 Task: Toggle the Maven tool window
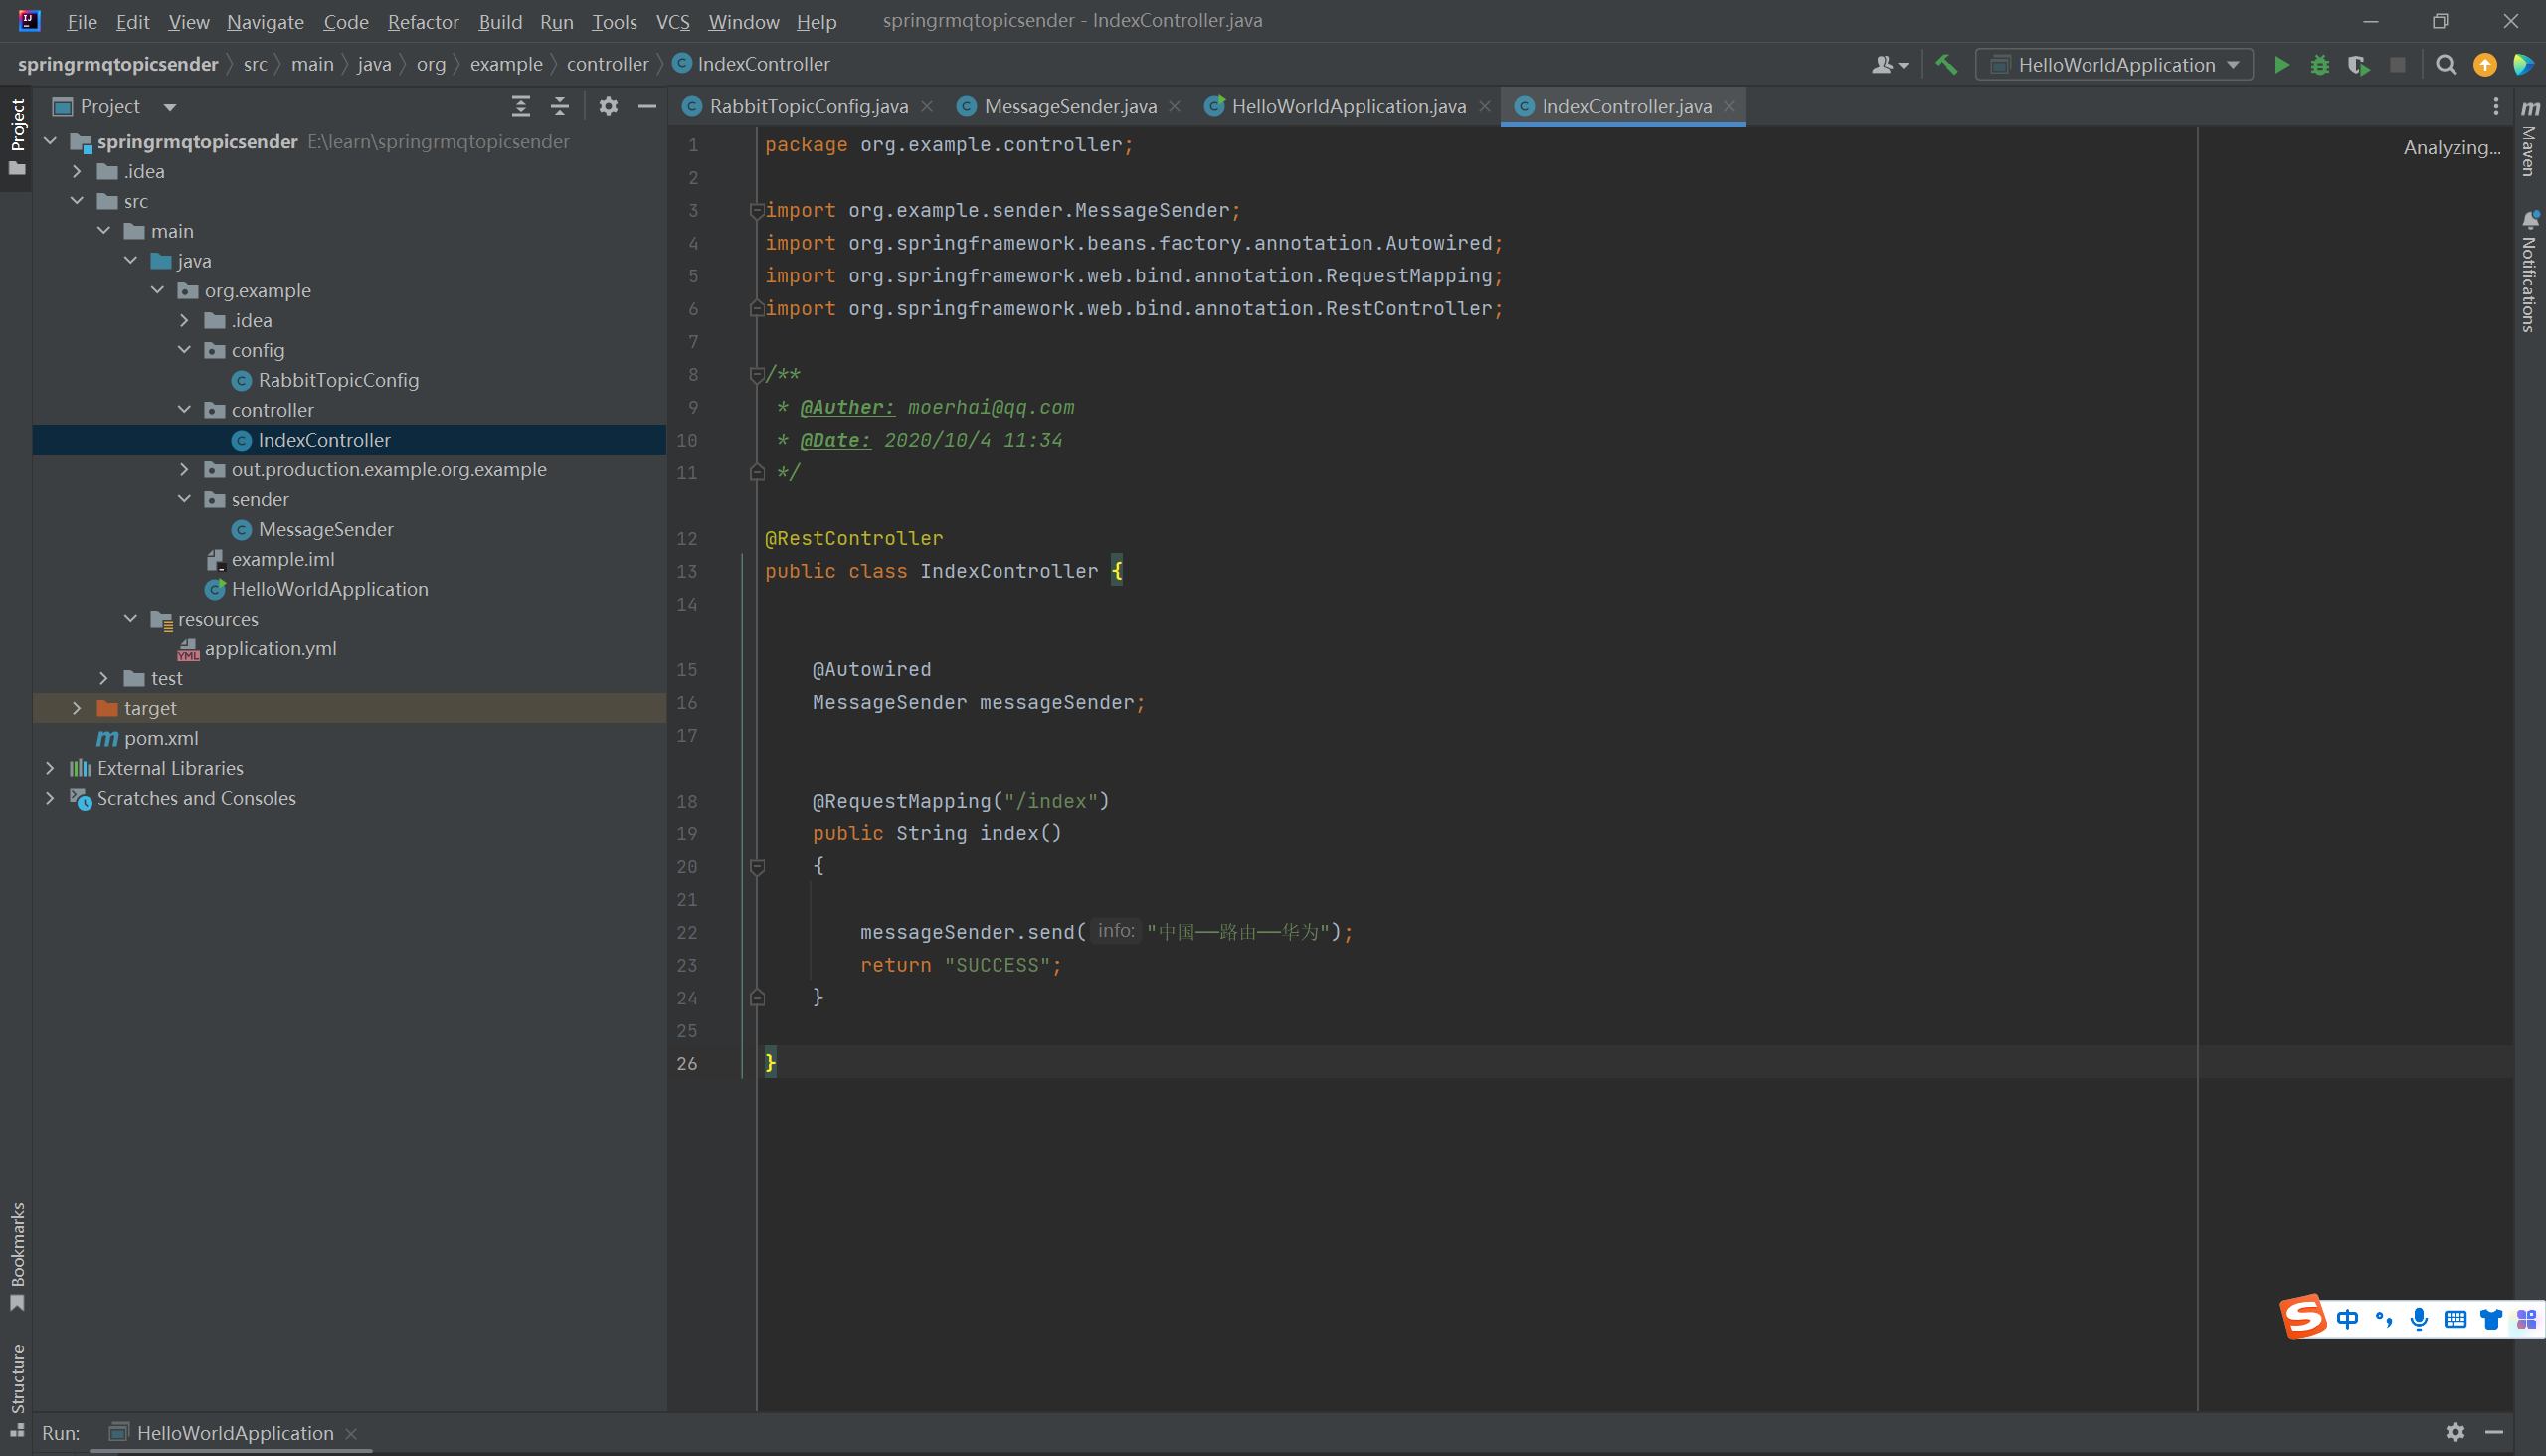[2530, 138]
